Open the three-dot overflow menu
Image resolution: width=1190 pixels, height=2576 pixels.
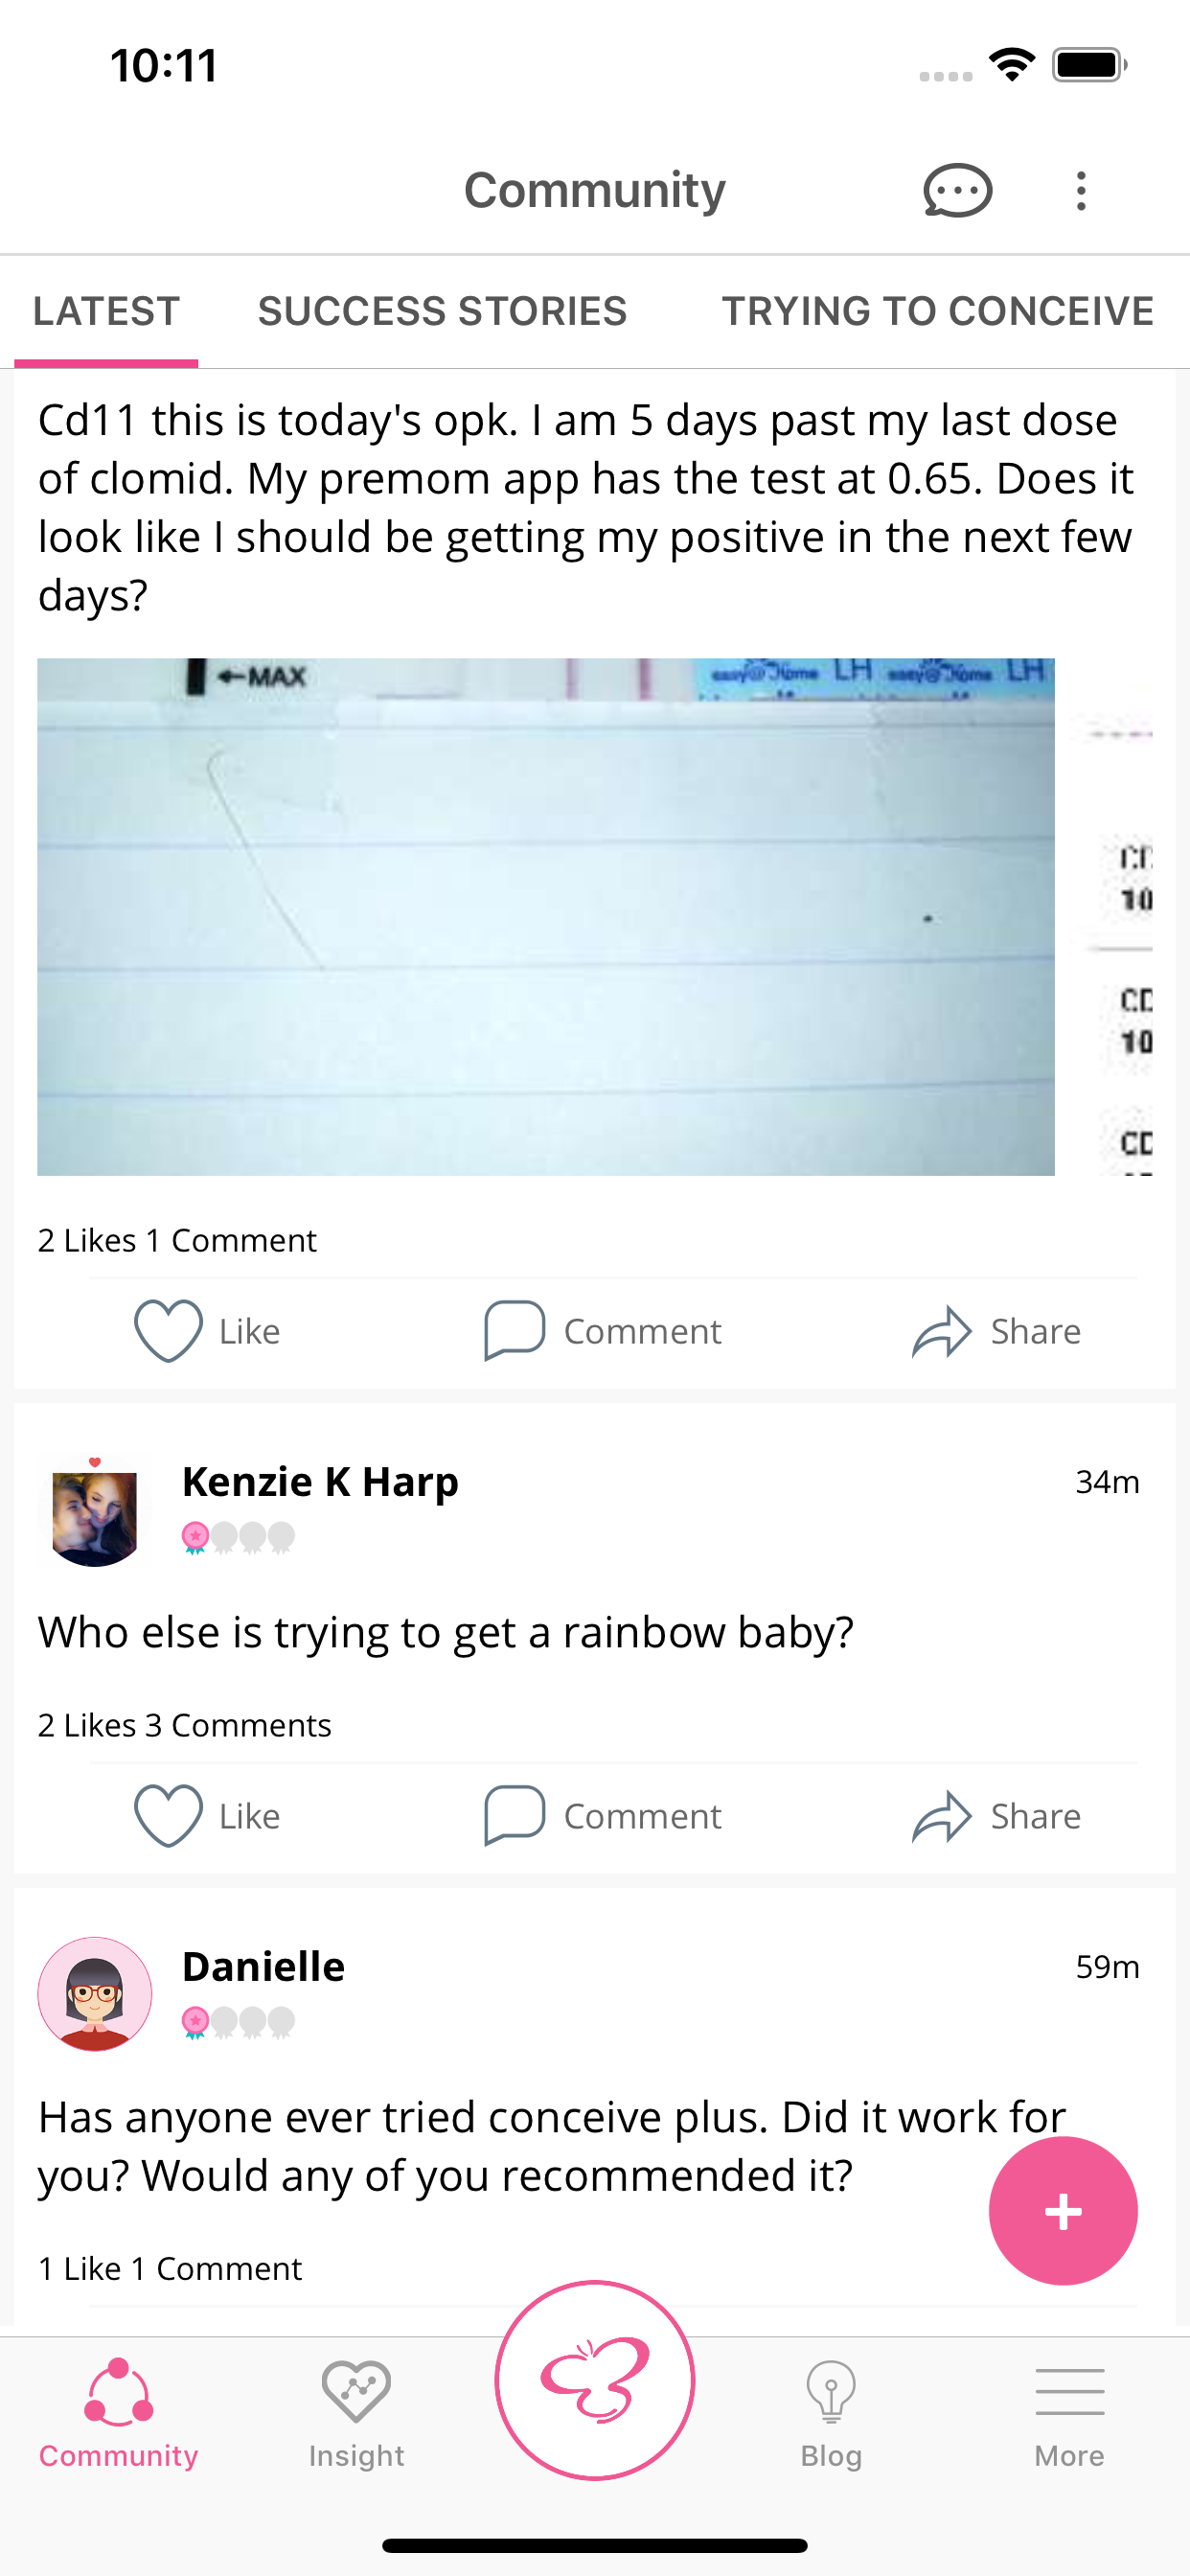pyautogui.click(x=1080, y=190)
